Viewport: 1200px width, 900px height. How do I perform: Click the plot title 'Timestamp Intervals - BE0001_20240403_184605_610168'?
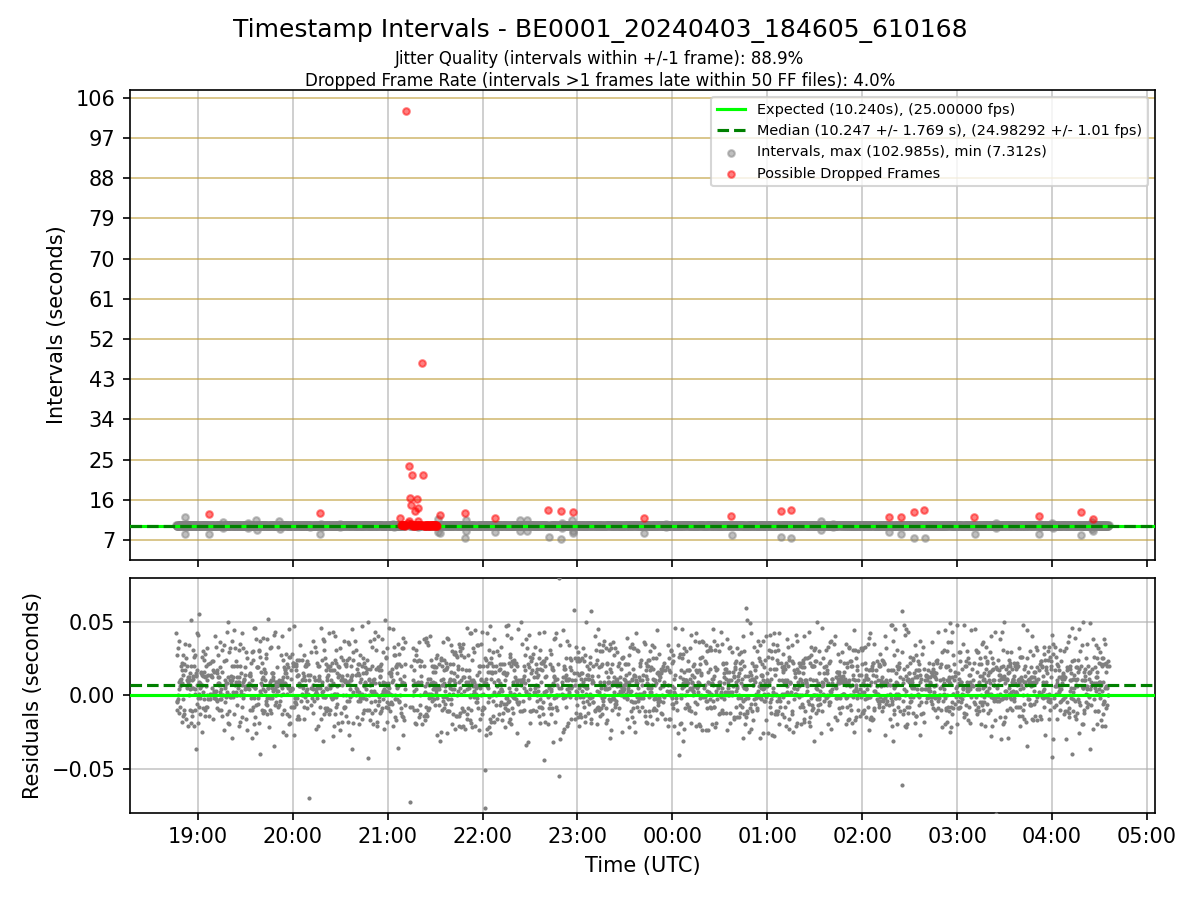click(x=600, y=29)
